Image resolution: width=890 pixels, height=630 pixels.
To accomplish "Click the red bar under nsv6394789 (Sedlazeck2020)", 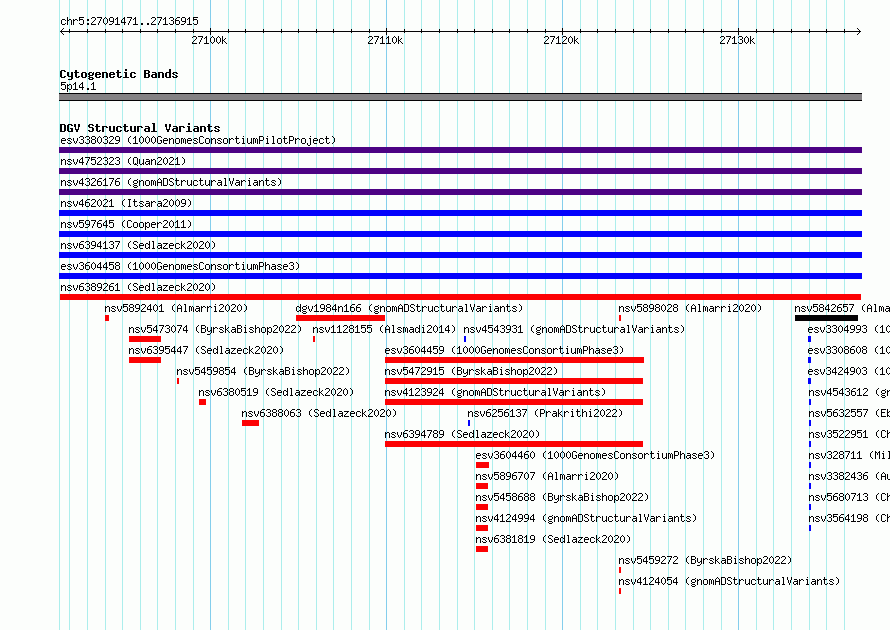I will (514, 444).
